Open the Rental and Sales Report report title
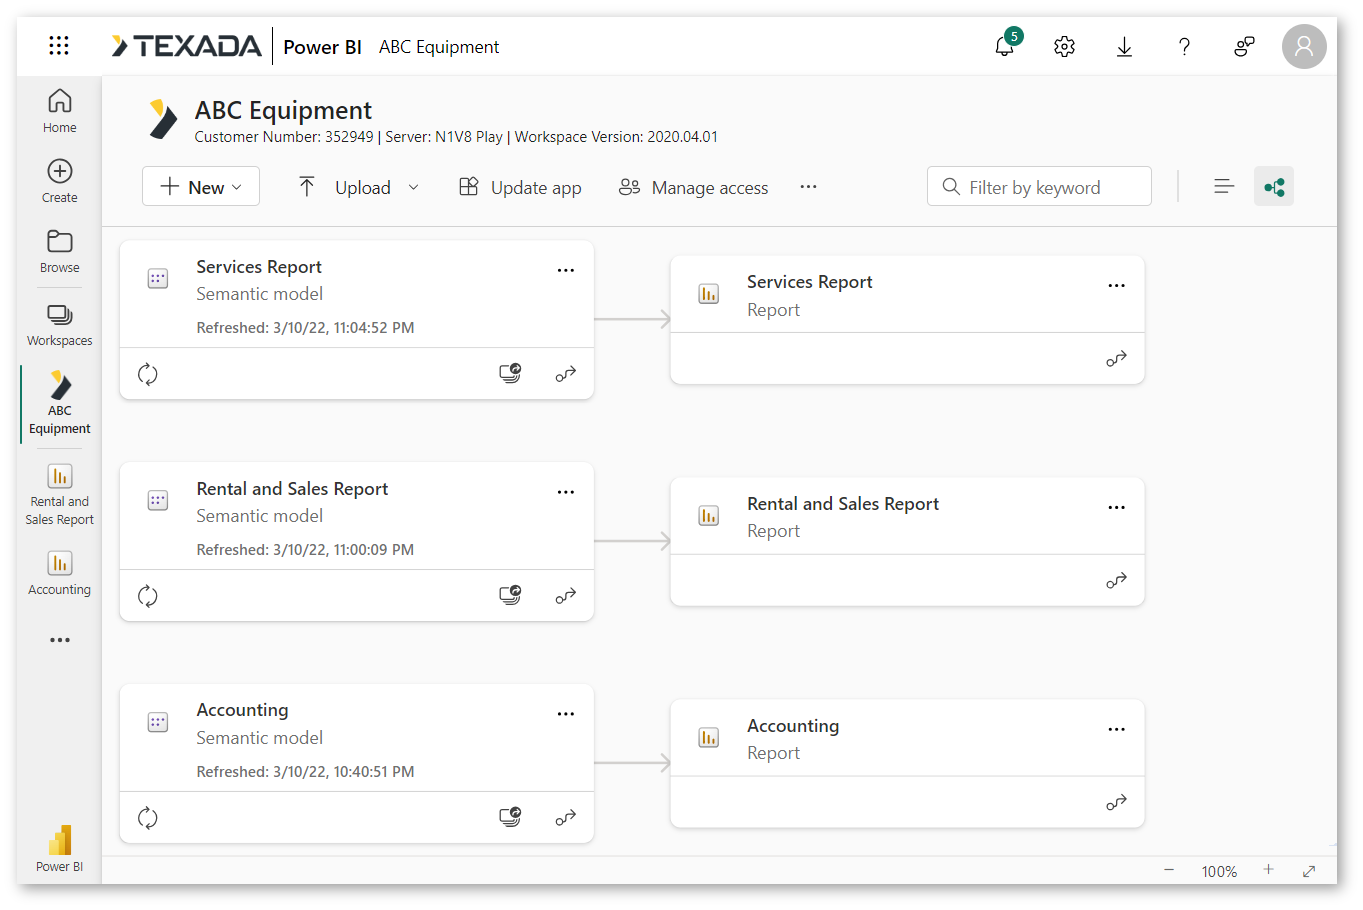Viewport: 1363px width, 910px height. (843, 504)
